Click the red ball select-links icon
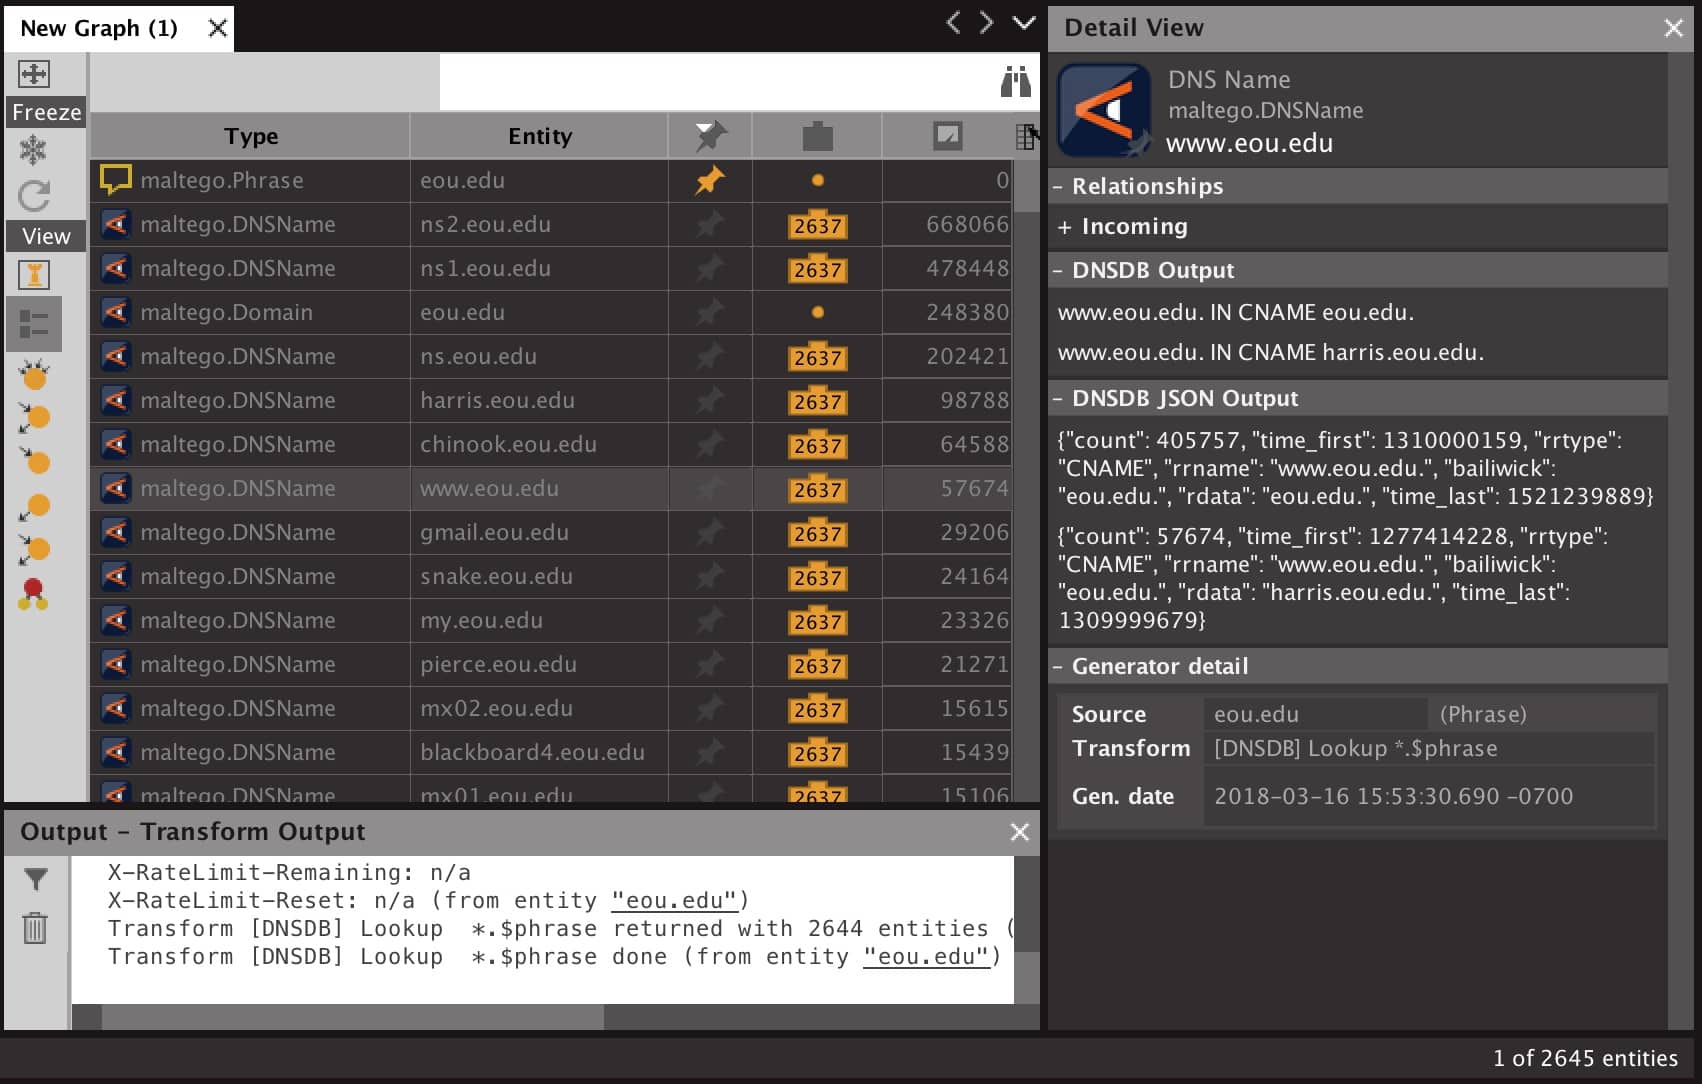This screenshot has width=1702, height=1084. coord(34,594)
